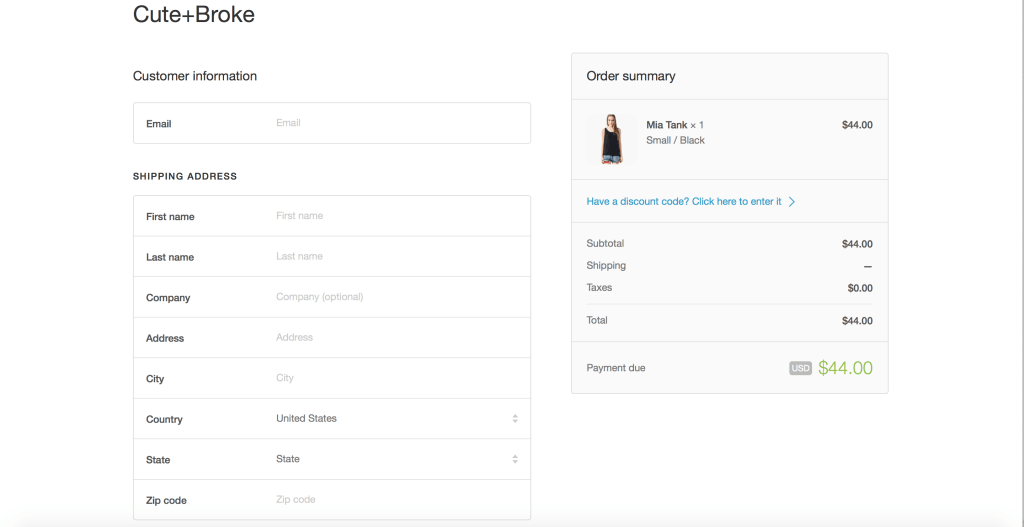Click the up-down arrows in the State row
This screenshot has height=527, width=1024.
click(515, 459)
